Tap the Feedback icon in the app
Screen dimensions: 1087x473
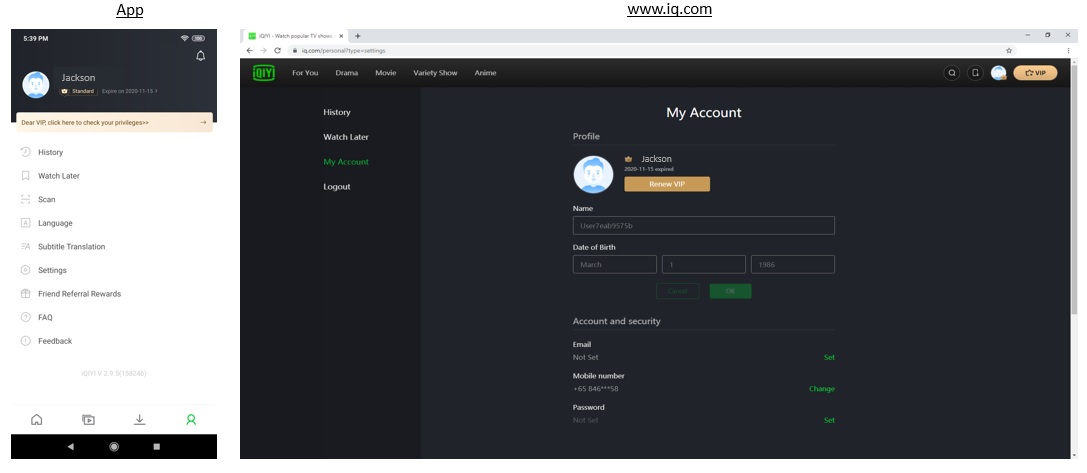[x=26, y=341]
